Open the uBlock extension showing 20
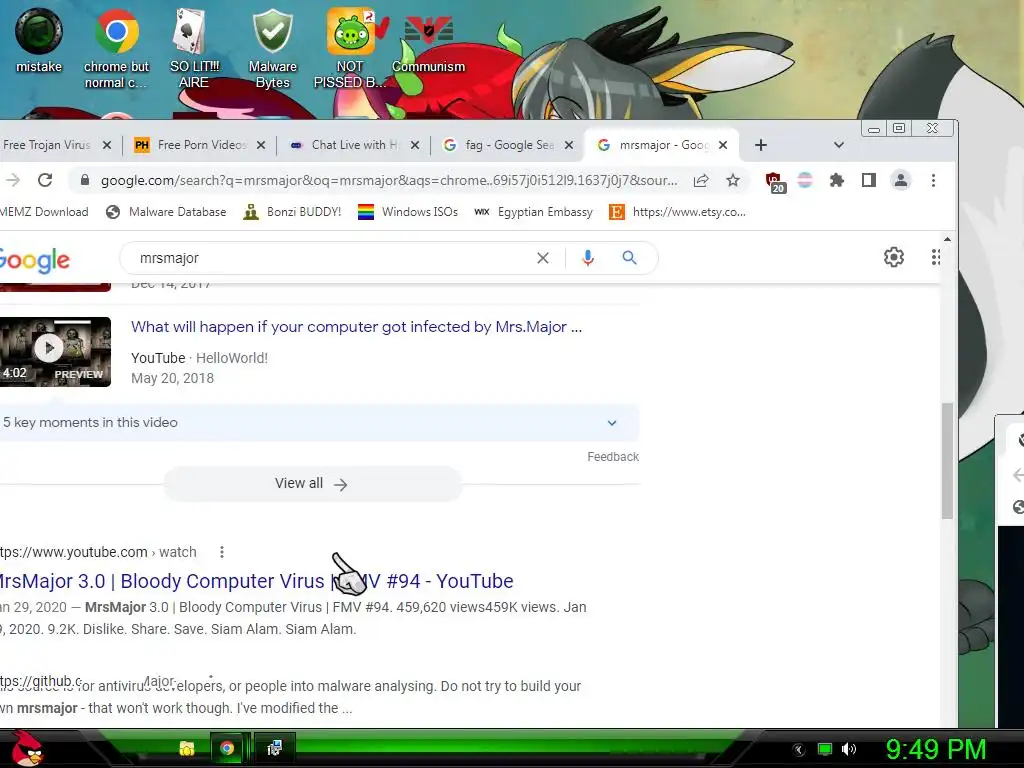Image resolution: width=1024 pixels, height=768 pixels. (x=775, y=182)
